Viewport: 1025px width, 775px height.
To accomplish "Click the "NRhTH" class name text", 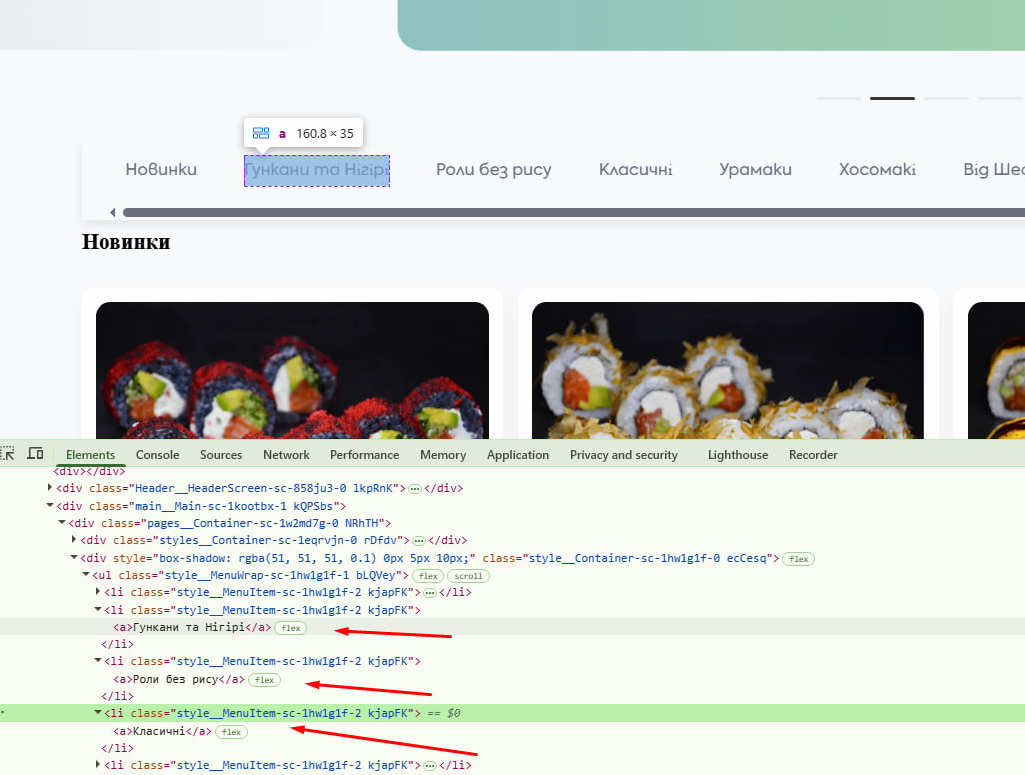I will [361, 523].
